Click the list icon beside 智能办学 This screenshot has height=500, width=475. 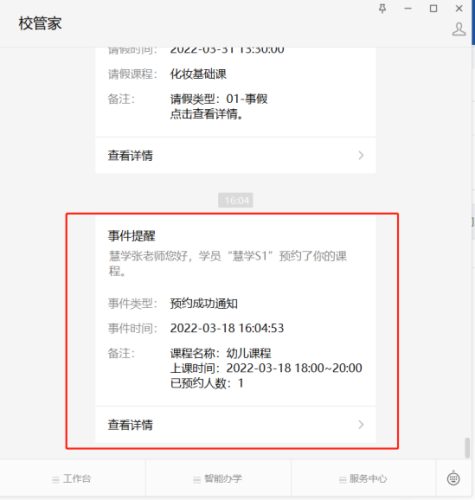(x=197, y=480)
